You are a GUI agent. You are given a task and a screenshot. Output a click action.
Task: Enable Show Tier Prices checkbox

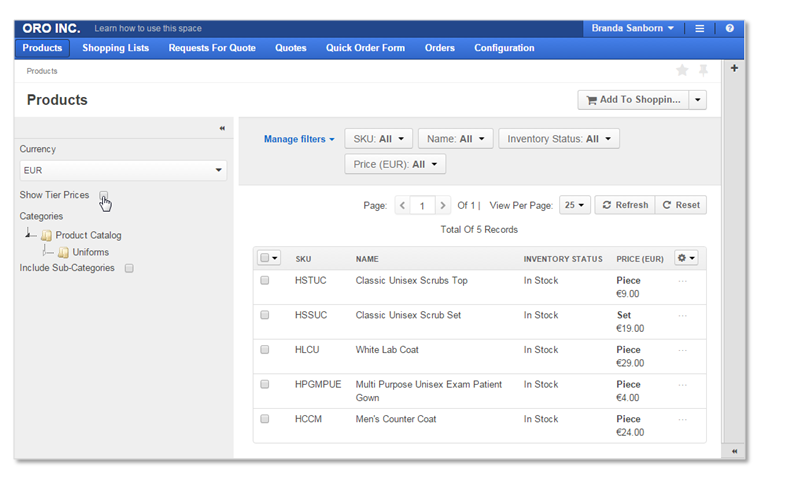tap(104, 195)
